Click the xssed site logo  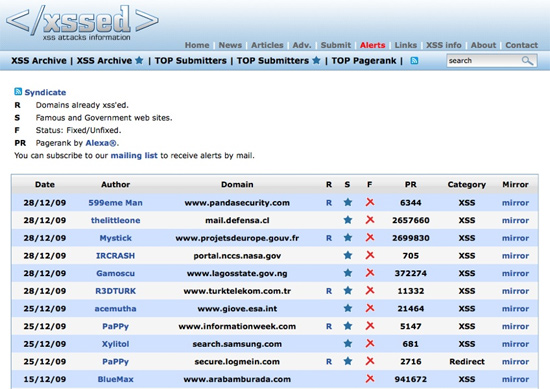pyautogui.click(x=82, y=22)
